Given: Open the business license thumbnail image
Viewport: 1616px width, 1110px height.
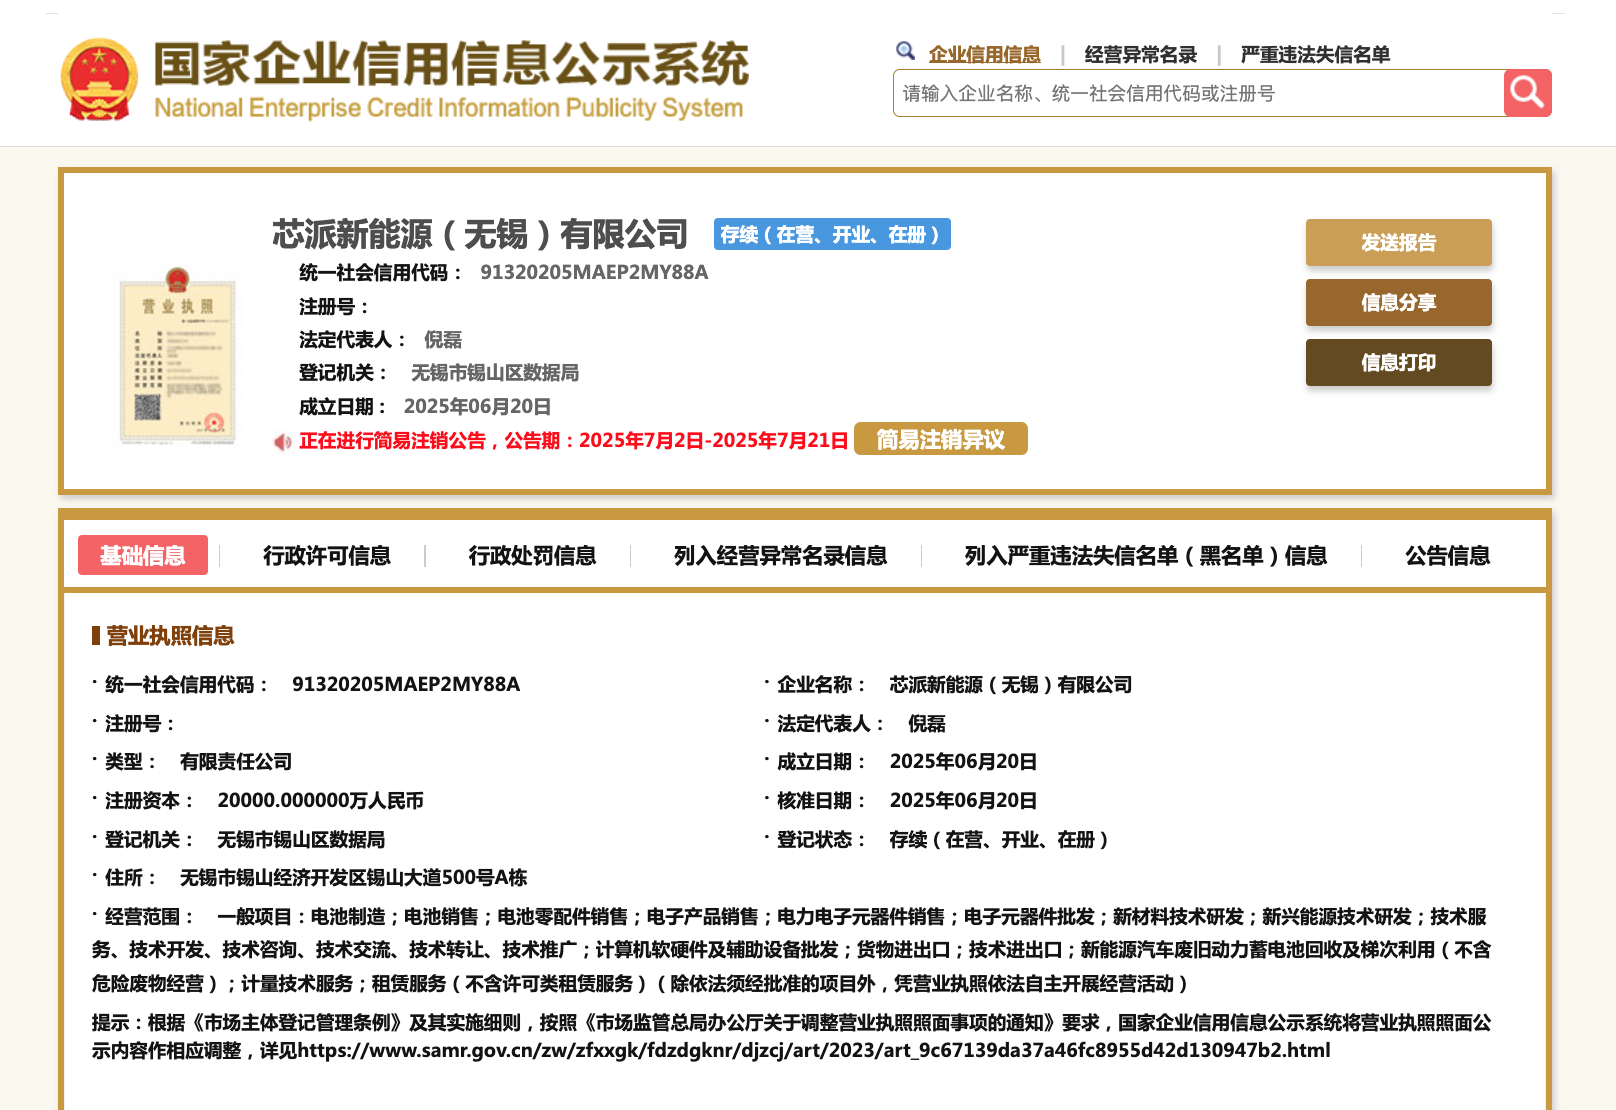Looking at the screenshot, I should [177, 356].
